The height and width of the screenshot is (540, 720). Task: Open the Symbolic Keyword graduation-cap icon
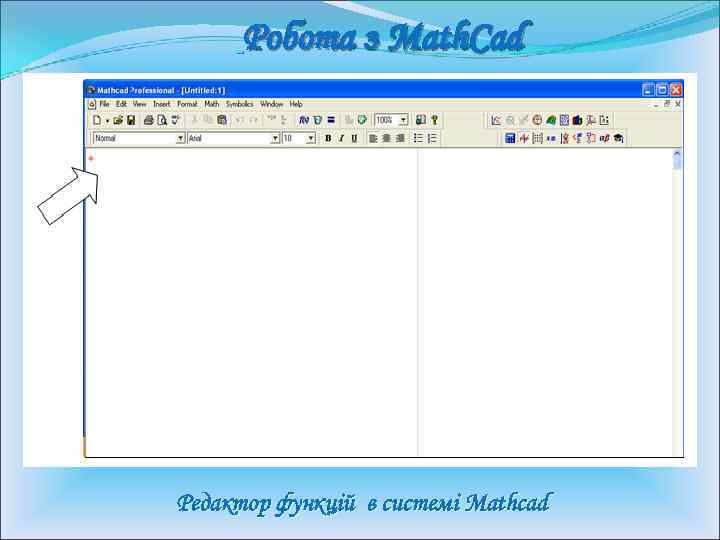point(618,138)
